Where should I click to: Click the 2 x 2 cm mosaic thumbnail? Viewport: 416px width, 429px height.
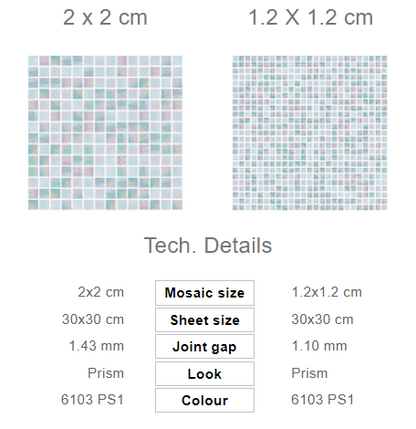tap(105, 133)
